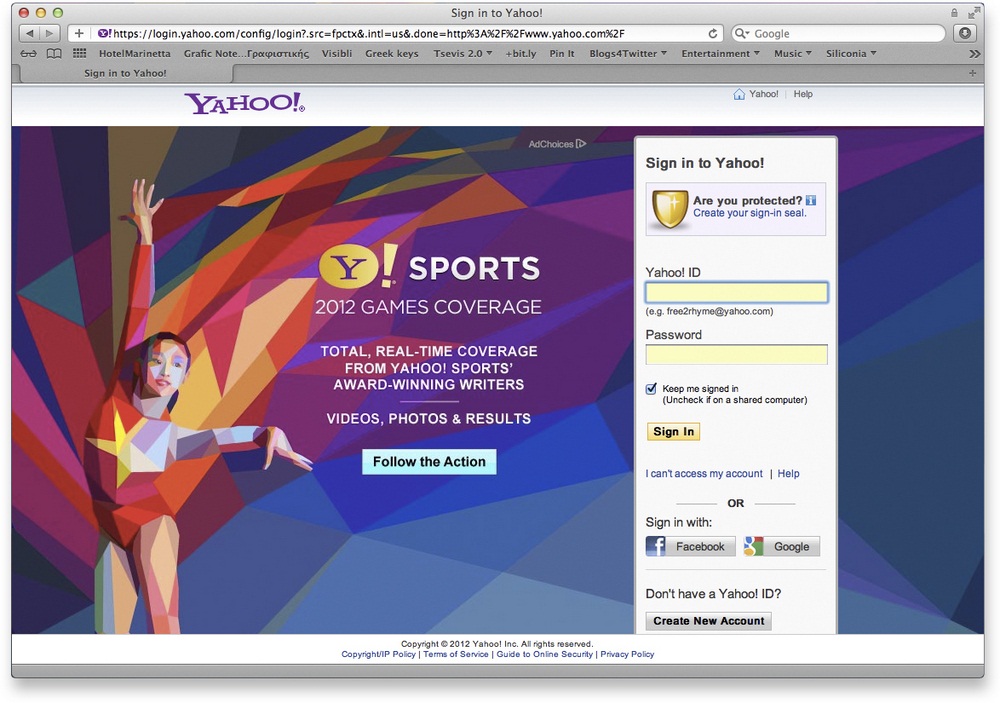Click the Yahoo! home house icon
The width and height of the screenshot is (1000, 703).
tap(739, 94)
